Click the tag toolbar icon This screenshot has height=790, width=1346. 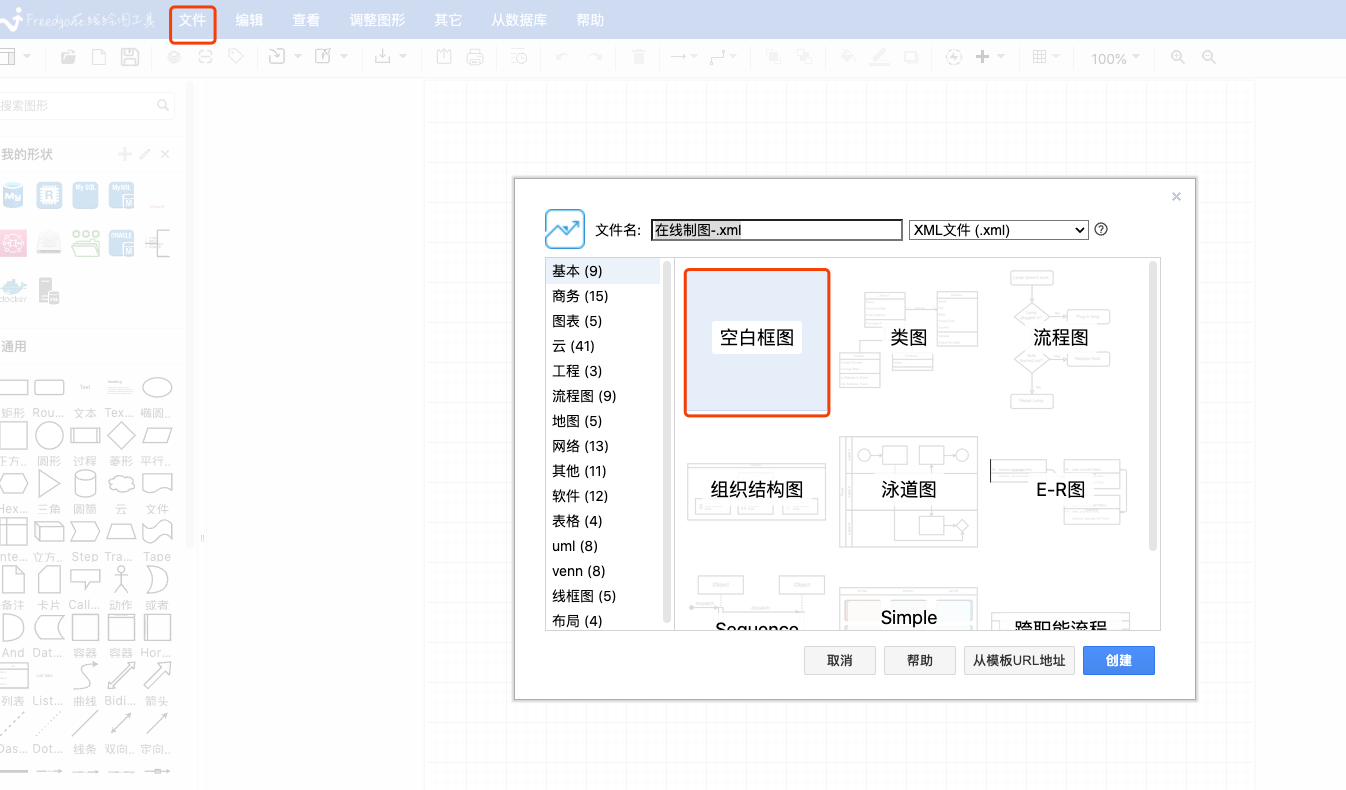(x=235, y=57)
